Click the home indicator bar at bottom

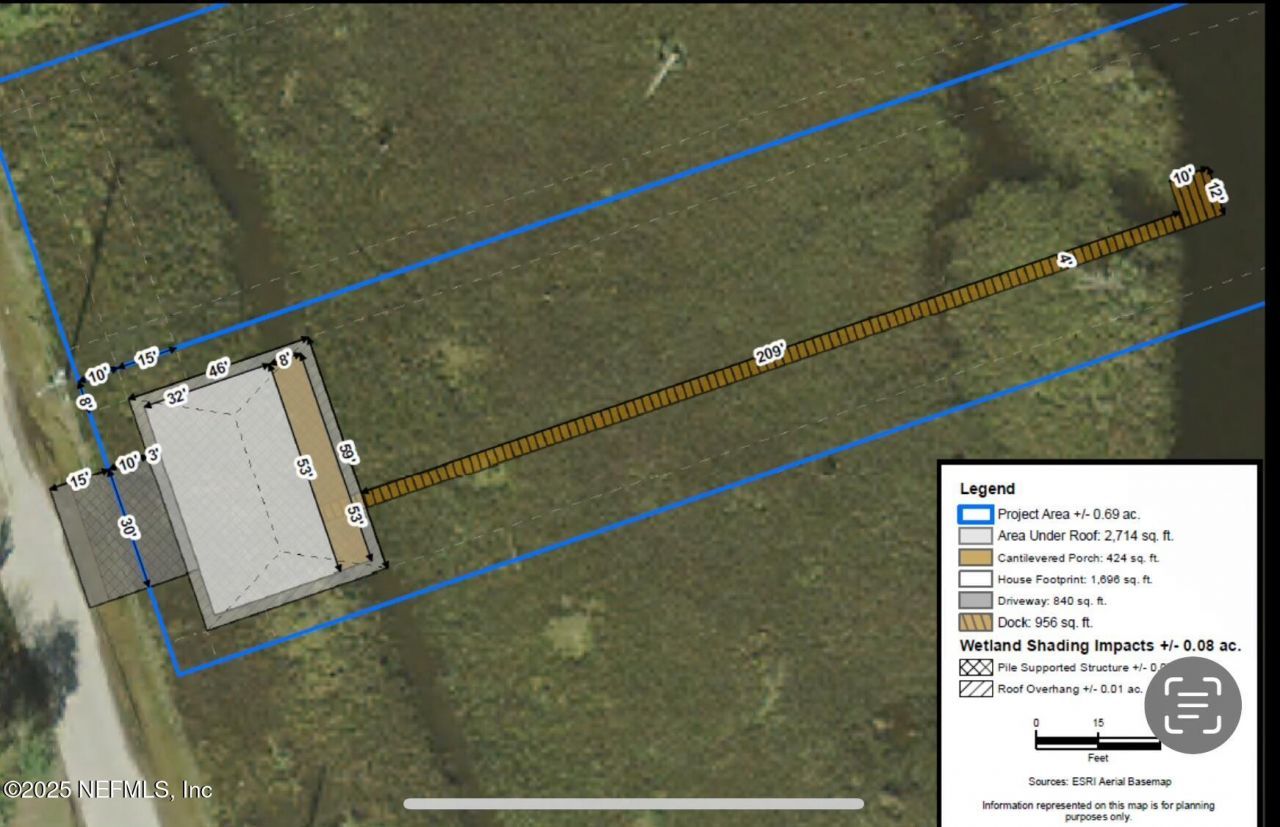(634, 803)
